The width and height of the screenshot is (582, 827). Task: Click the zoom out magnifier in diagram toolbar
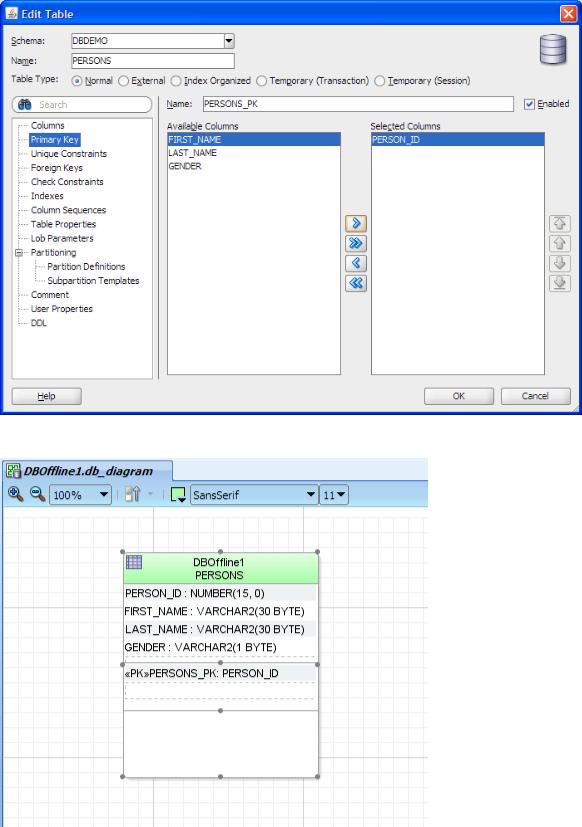[37, 494]
